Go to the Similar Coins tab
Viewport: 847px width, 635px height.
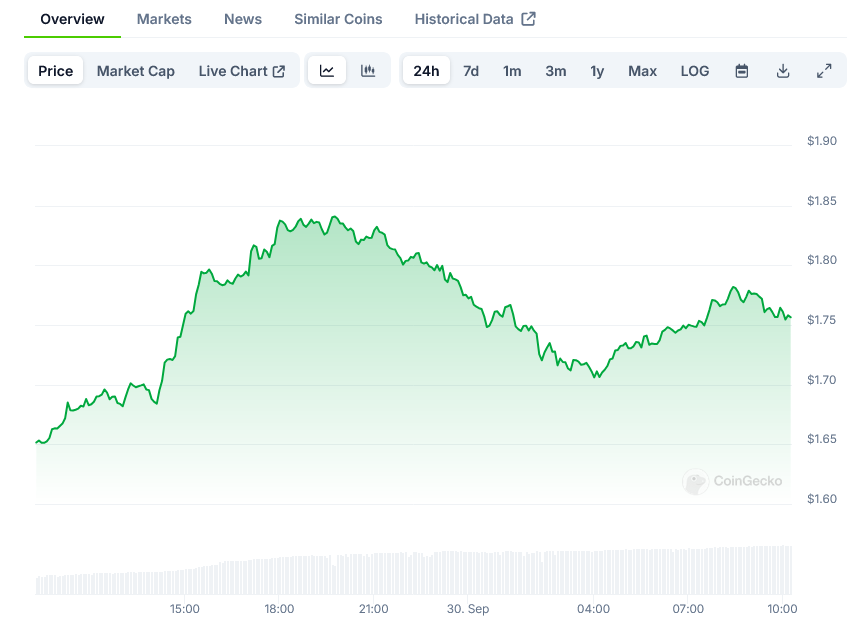pyautogui.click(x=338, y=19)
